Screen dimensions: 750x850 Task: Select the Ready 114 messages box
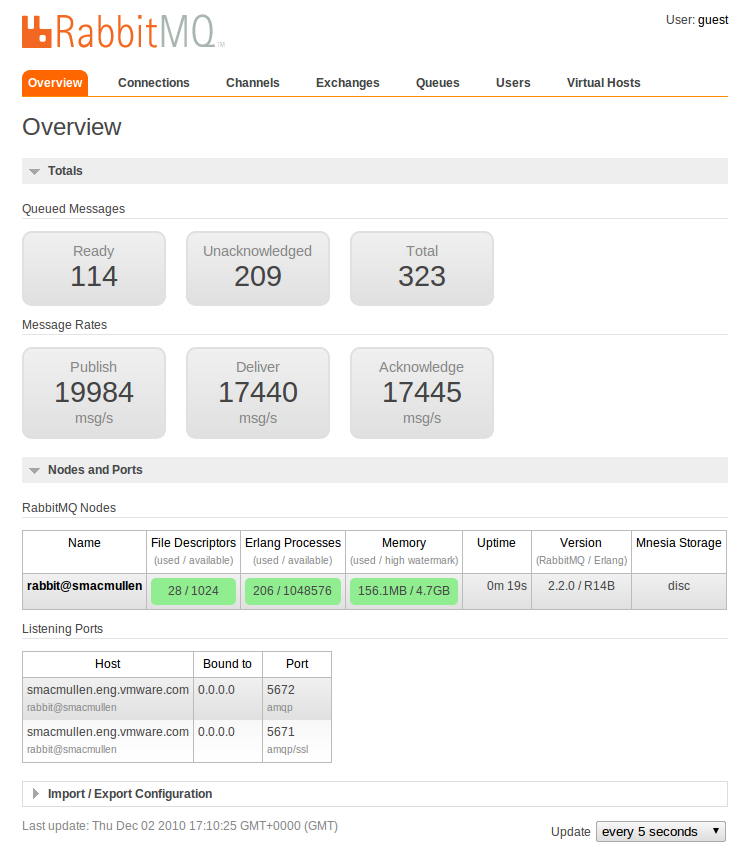[94, 268]
